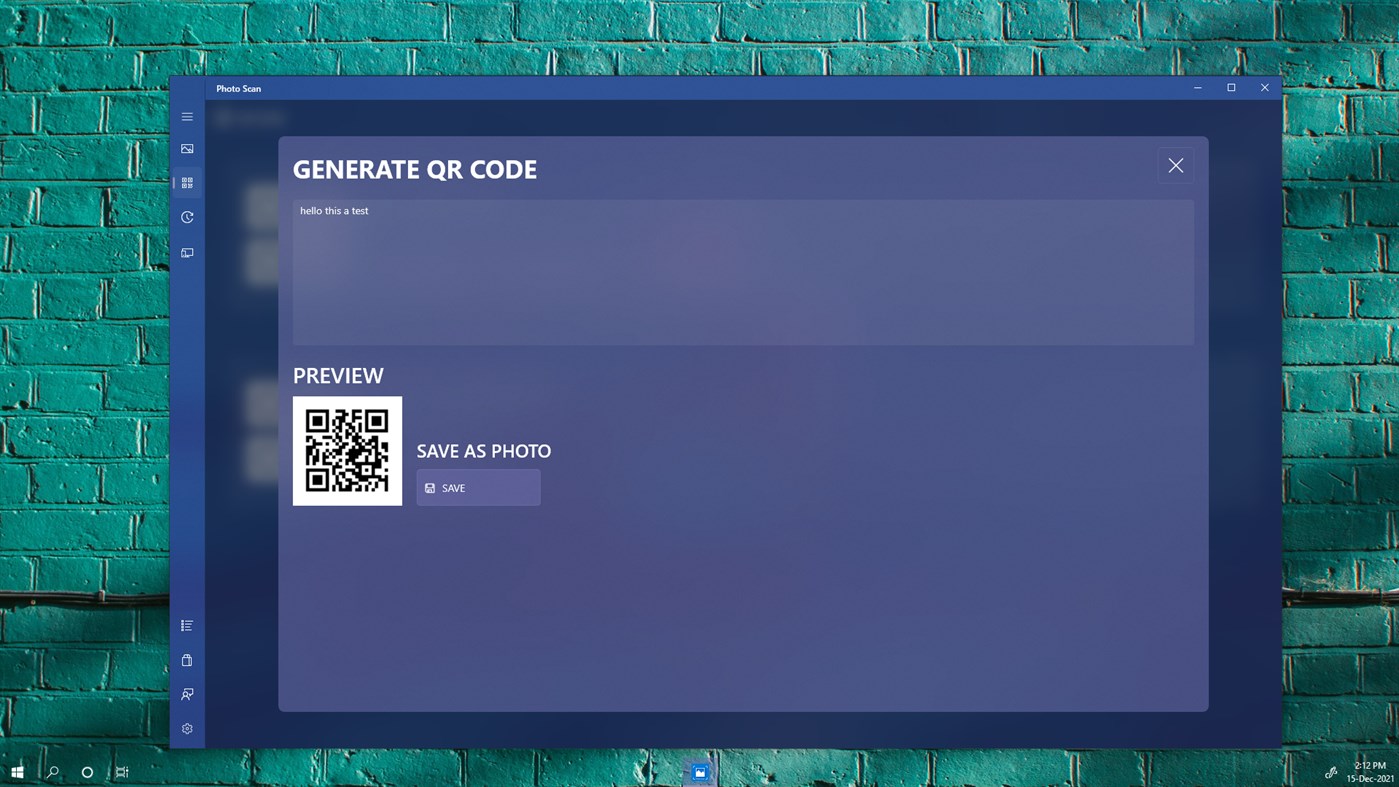This screenshot has width=1399, height=787.
Task: Open Windows Search
Action: (x=53, y=771)
